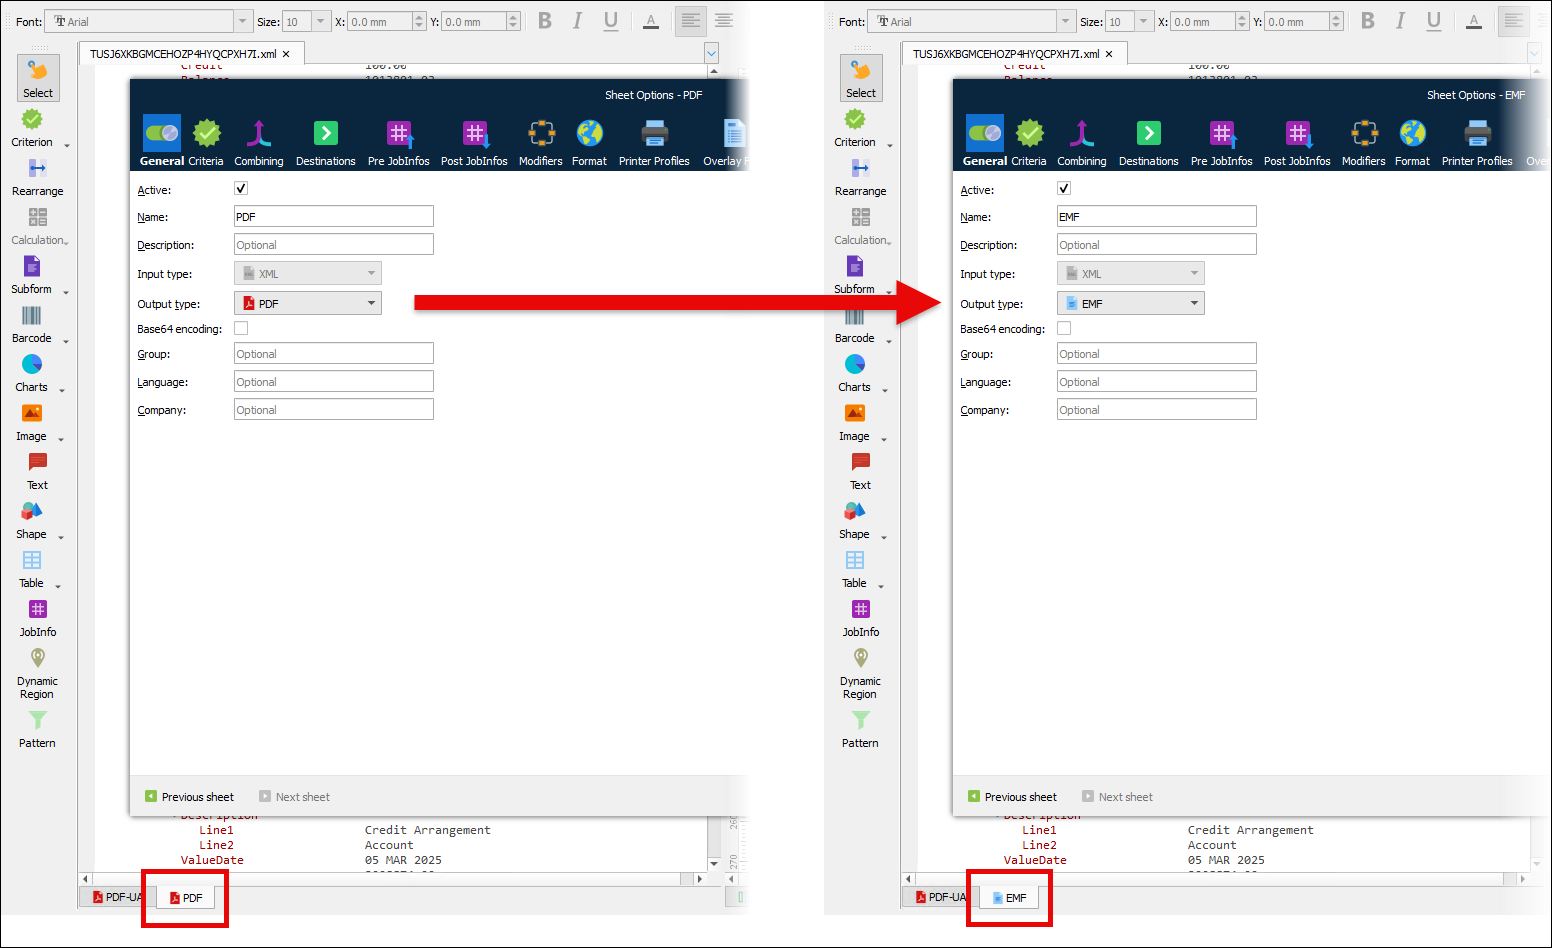
Task: Choose JobInfo tool in left window sidebar
Action: click(x=37, y=618)
